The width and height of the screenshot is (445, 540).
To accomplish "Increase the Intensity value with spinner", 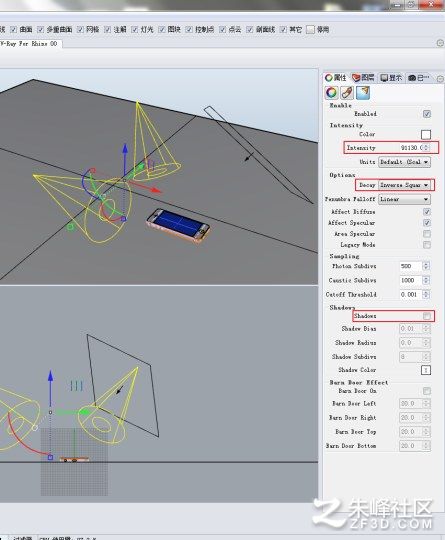I will pyautogui.click(x=426, y=146).
